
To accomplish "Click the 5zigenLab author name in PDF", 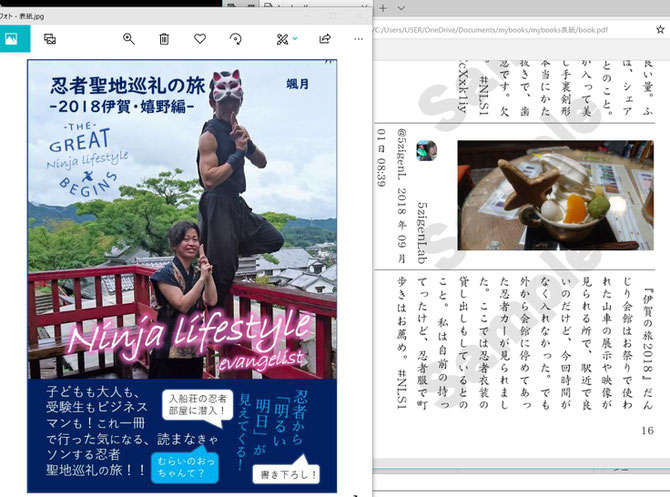I will pos(422,233).
